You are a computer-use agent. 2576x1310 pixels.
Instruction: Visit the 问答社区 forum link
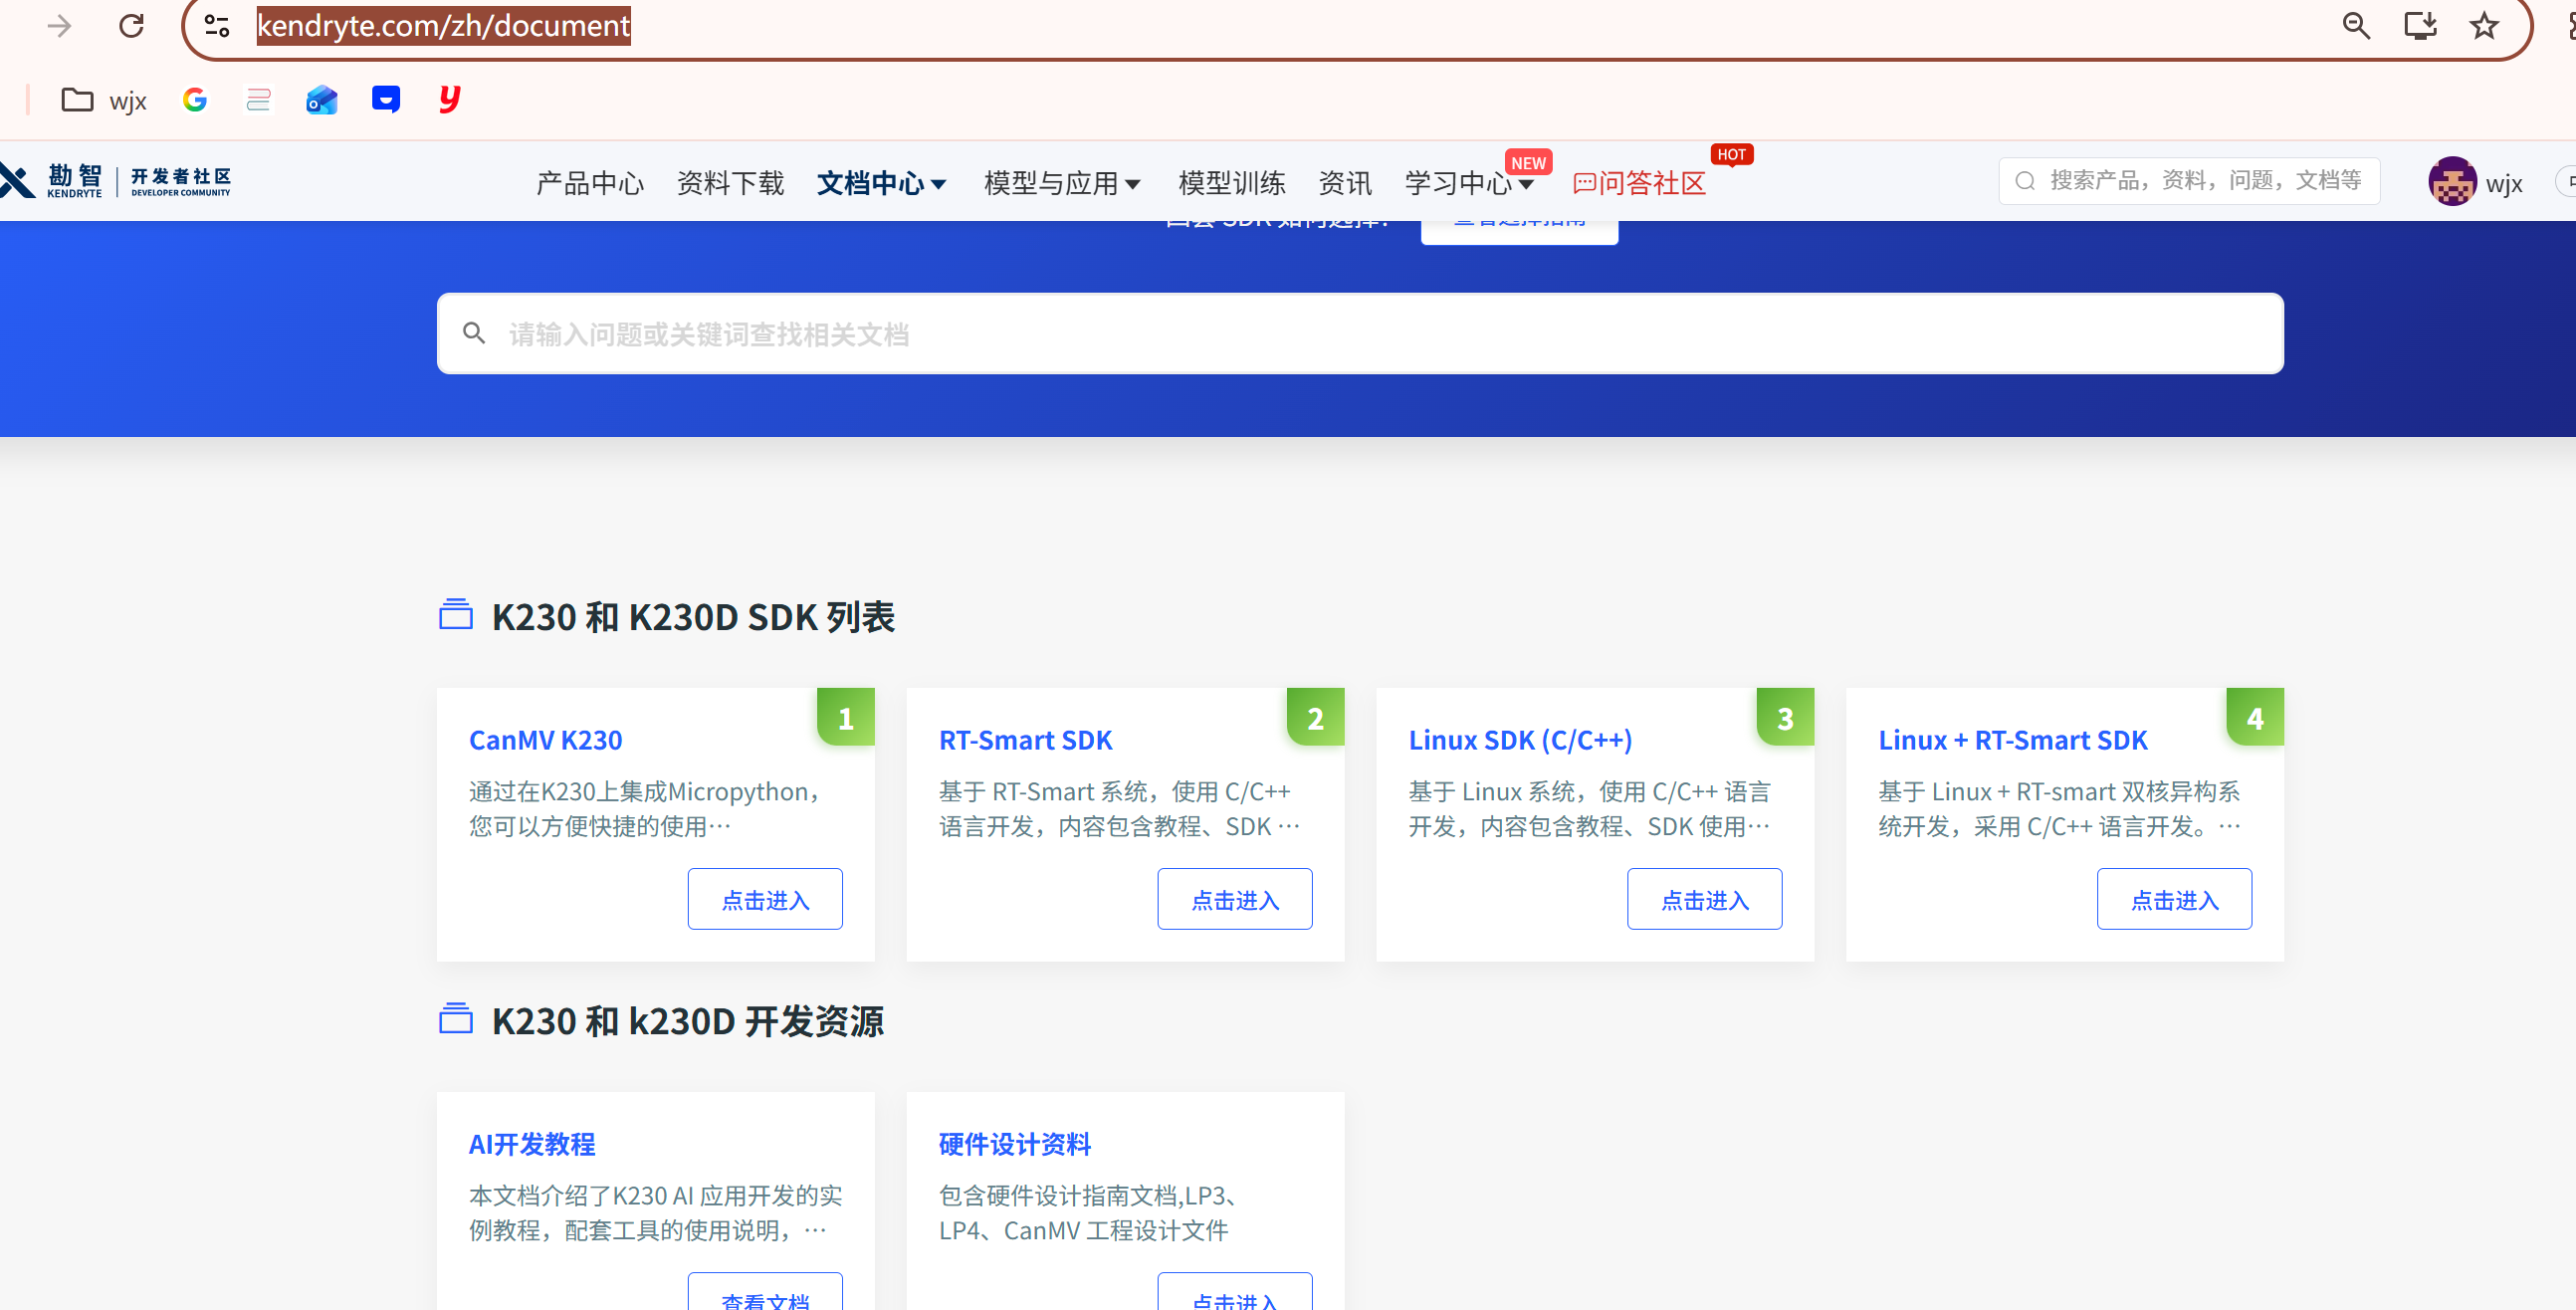click(1639, 183)
